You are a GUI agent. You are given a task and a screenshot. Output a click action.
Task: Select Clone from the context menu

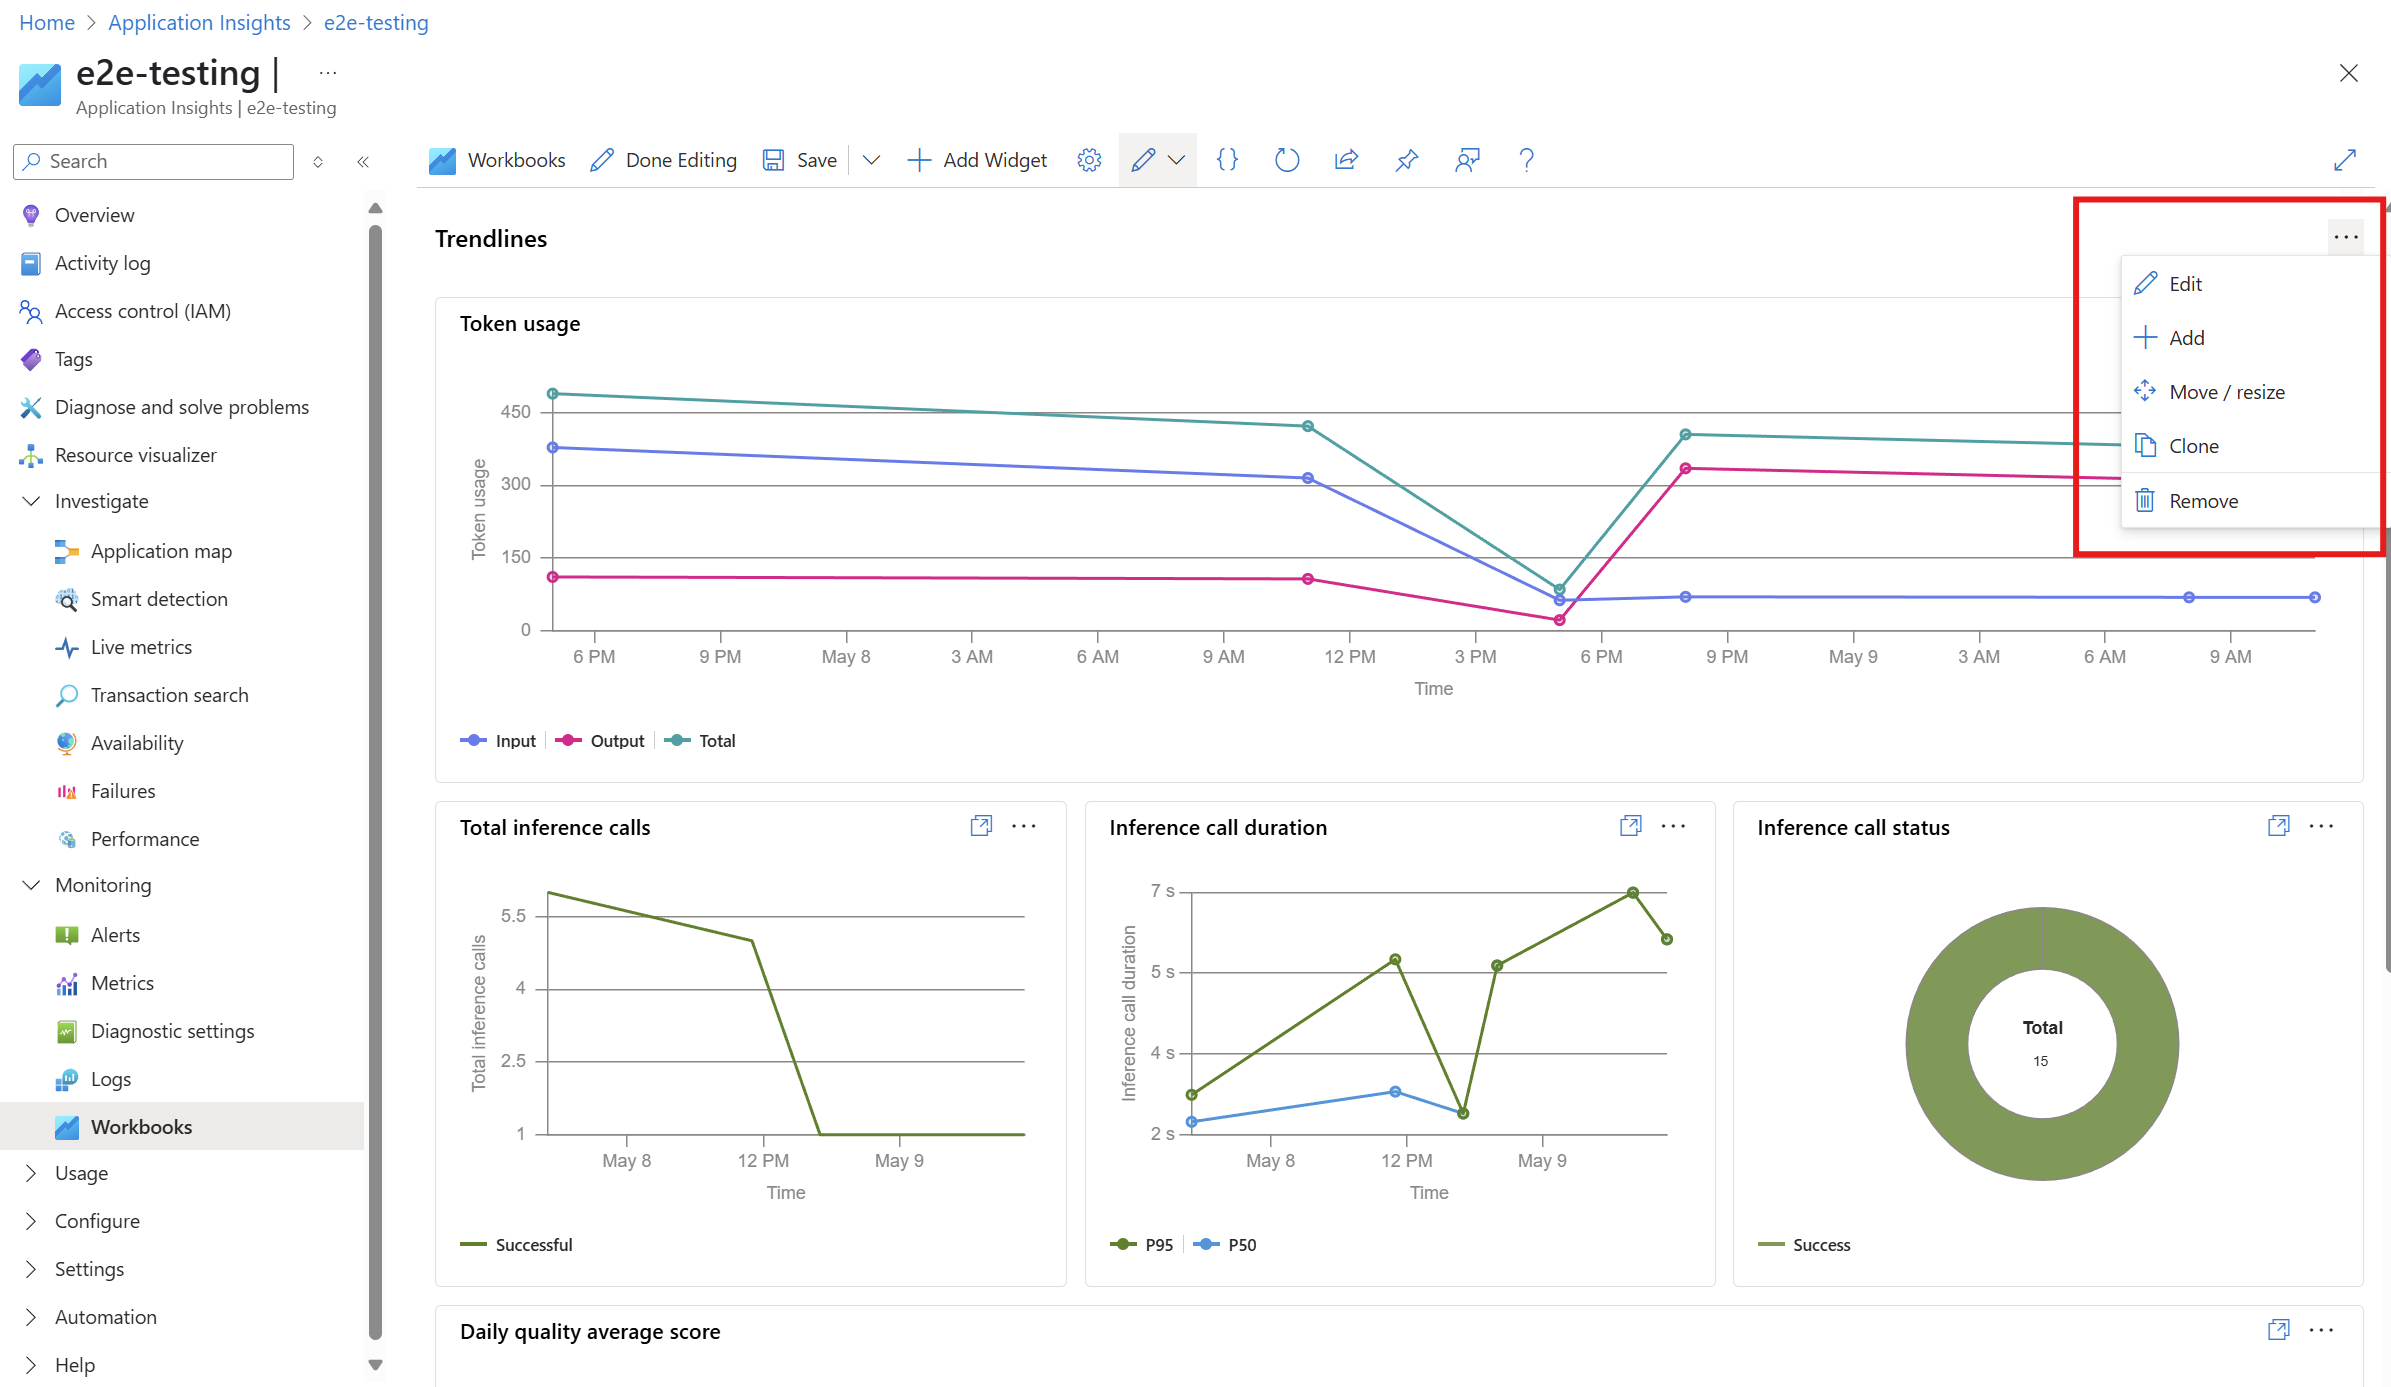coord(2193,446)
